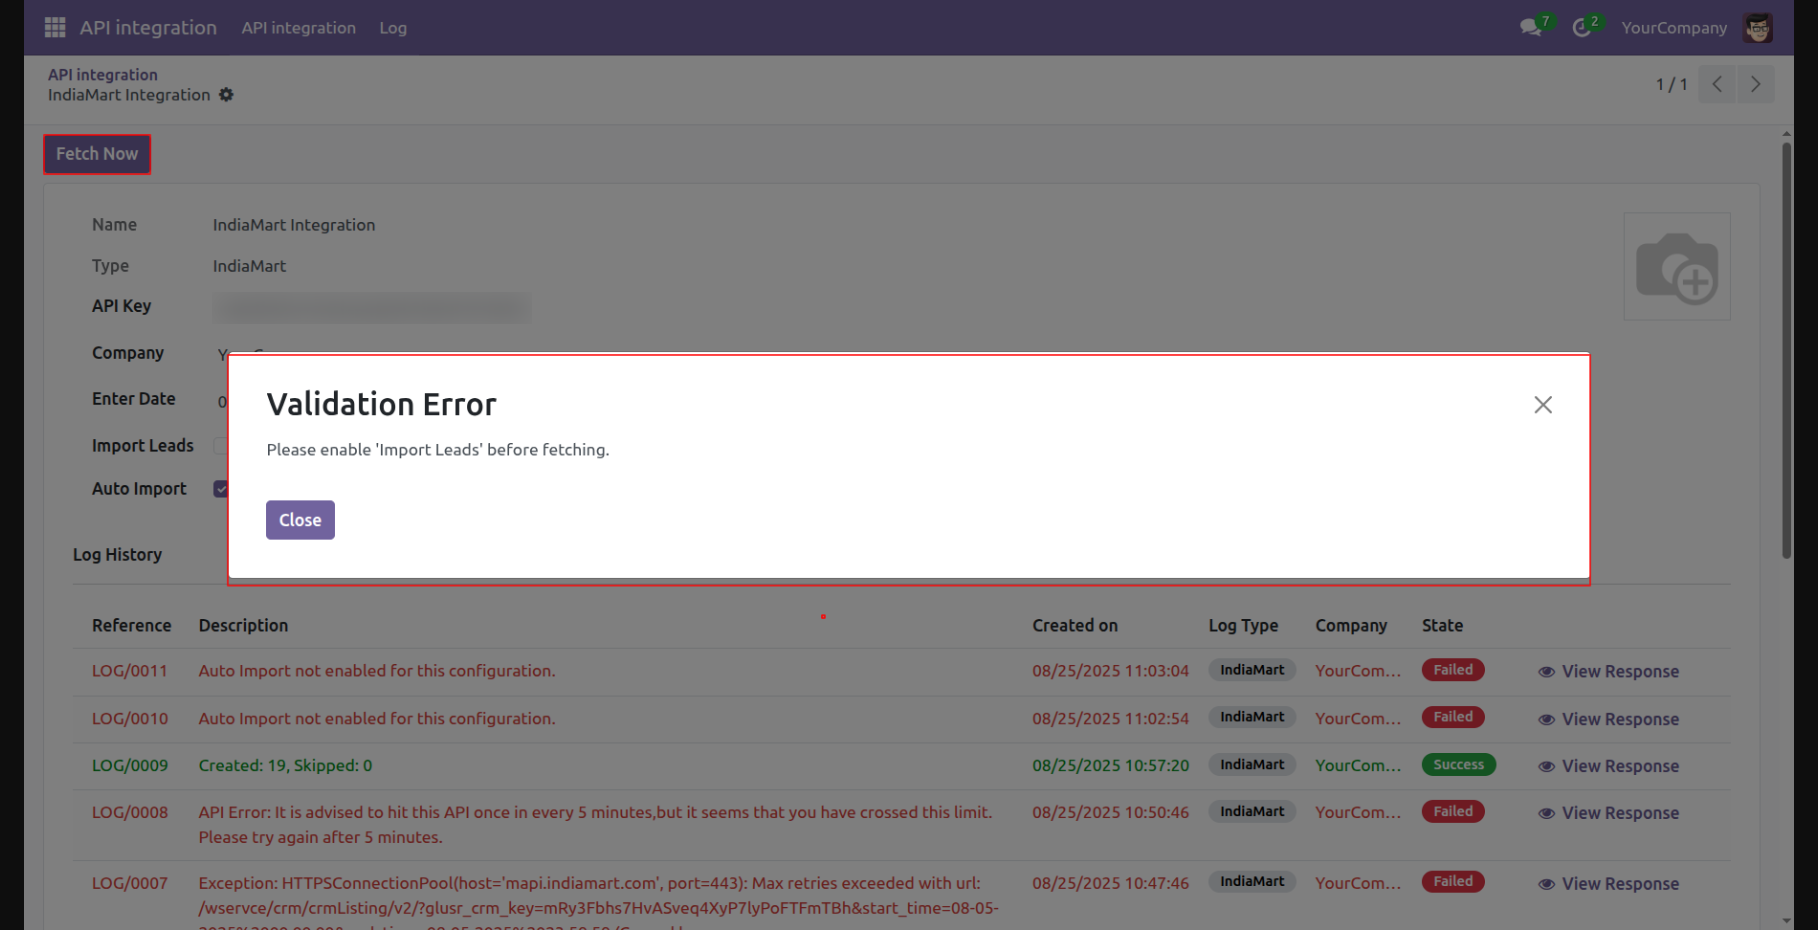Image resolution: width=1818 pixels, height=930 pixels.
Task: View Response for LOG/0008
Action: 1620,814
